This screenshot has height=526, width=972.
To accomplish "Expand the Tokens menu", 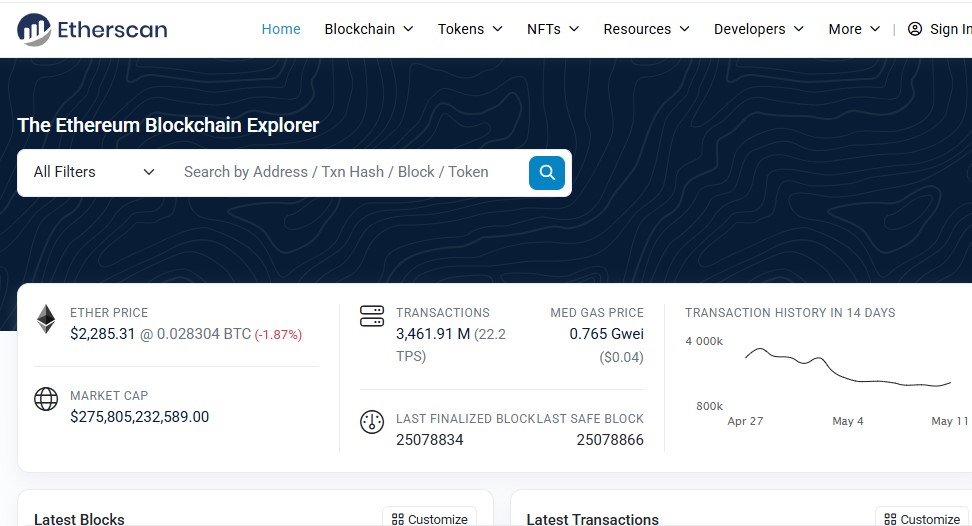I will click(470, 29).
